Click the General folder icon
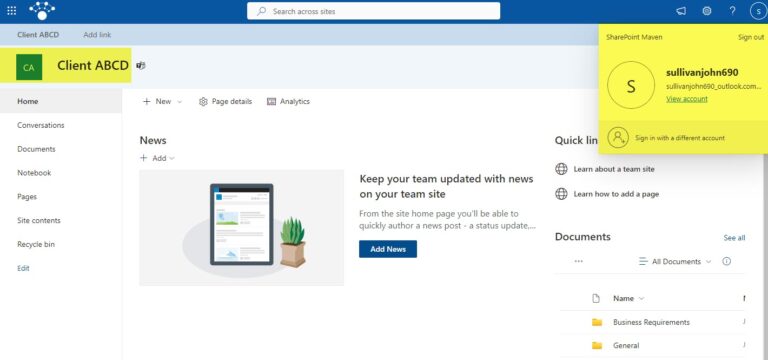Viewport: 768px width, 360px height. pos(597,345)
